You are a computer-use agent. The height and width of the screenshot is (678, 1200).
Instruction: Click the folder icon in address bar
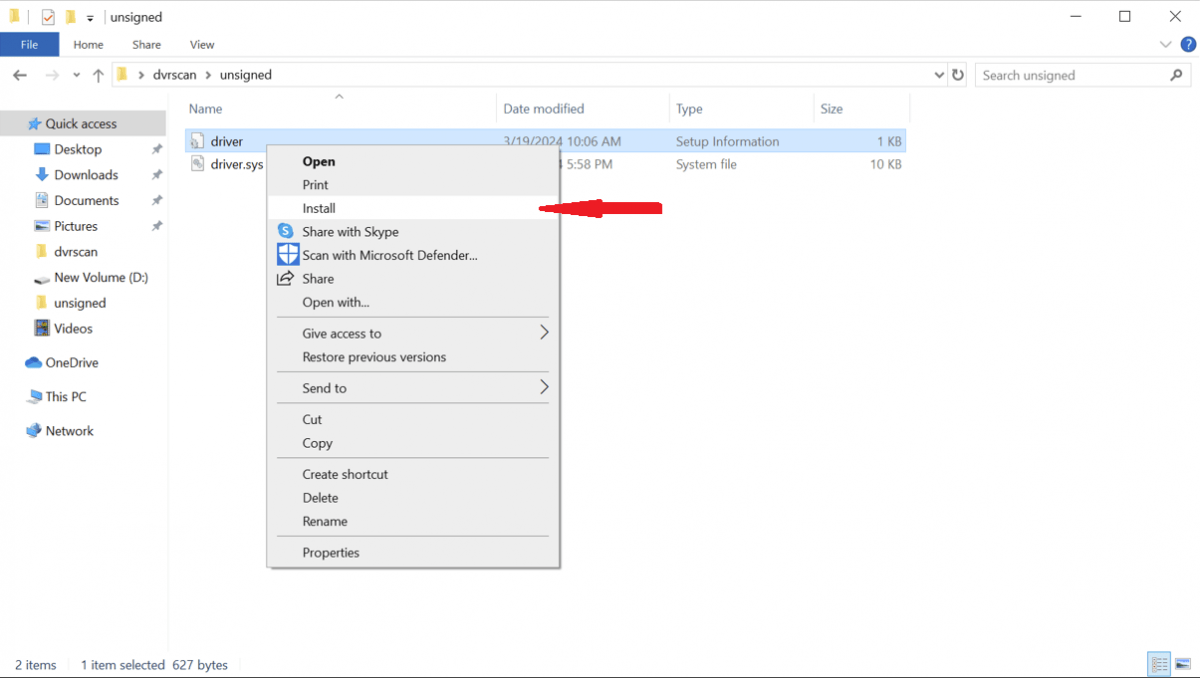[x=123, y=75]
